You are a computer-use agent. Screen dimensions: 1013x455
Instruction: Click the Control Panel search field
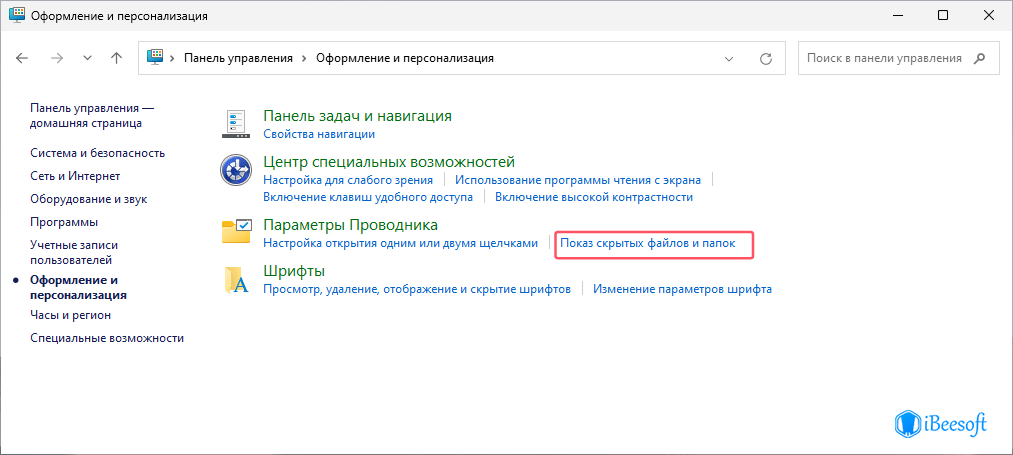pos(885,58)
